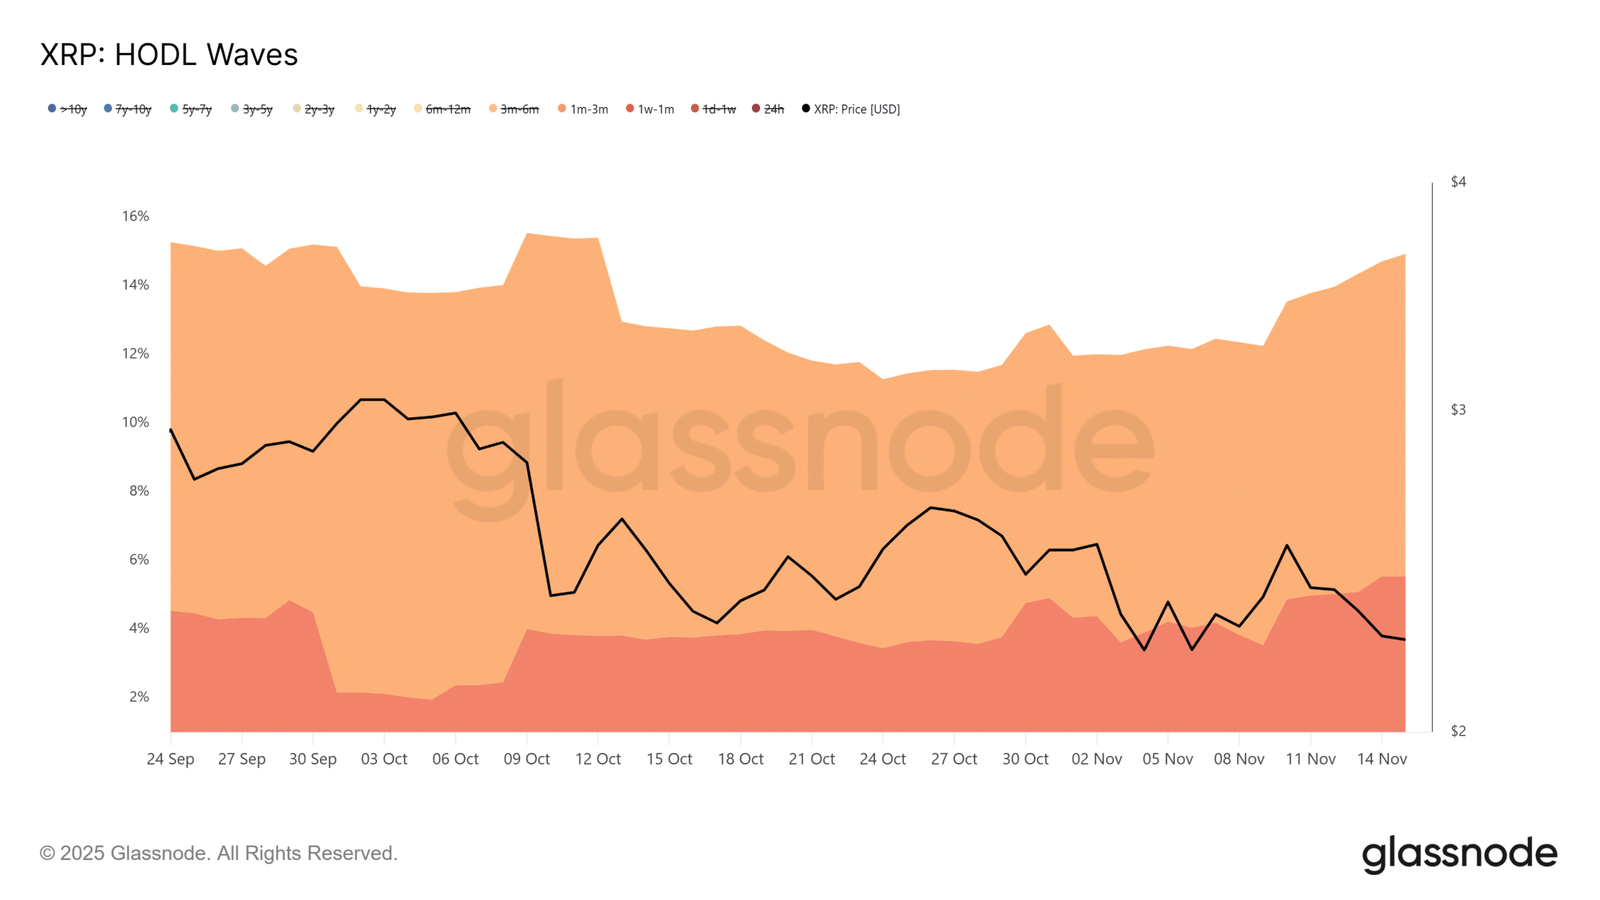
Task: Click the glassnode logo at bottom right
Action: tap(1460, 855)
